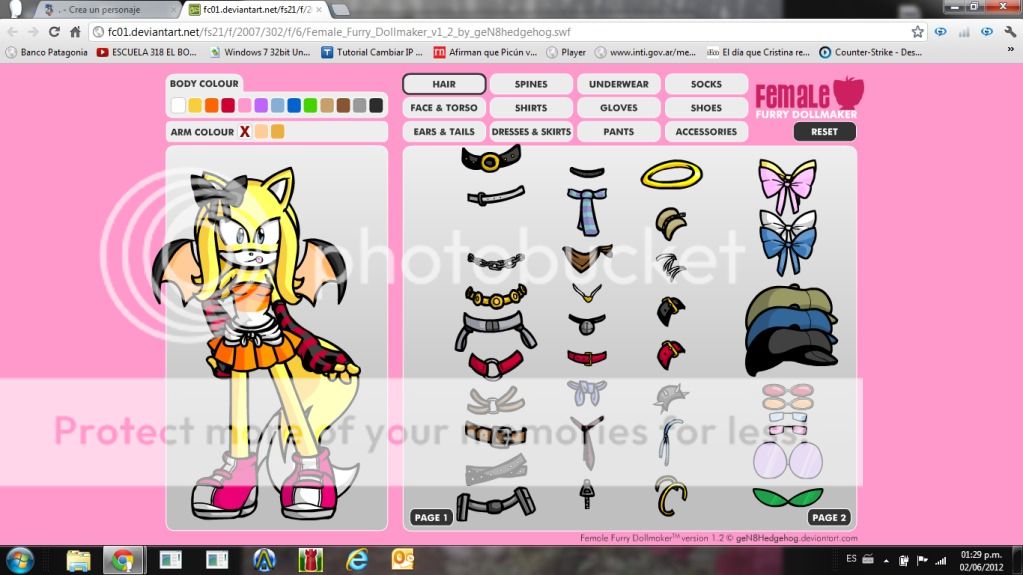Pick the green sunglasses
The height and width of the screenshot is (575, 1023).
click(x=787, y=497)
